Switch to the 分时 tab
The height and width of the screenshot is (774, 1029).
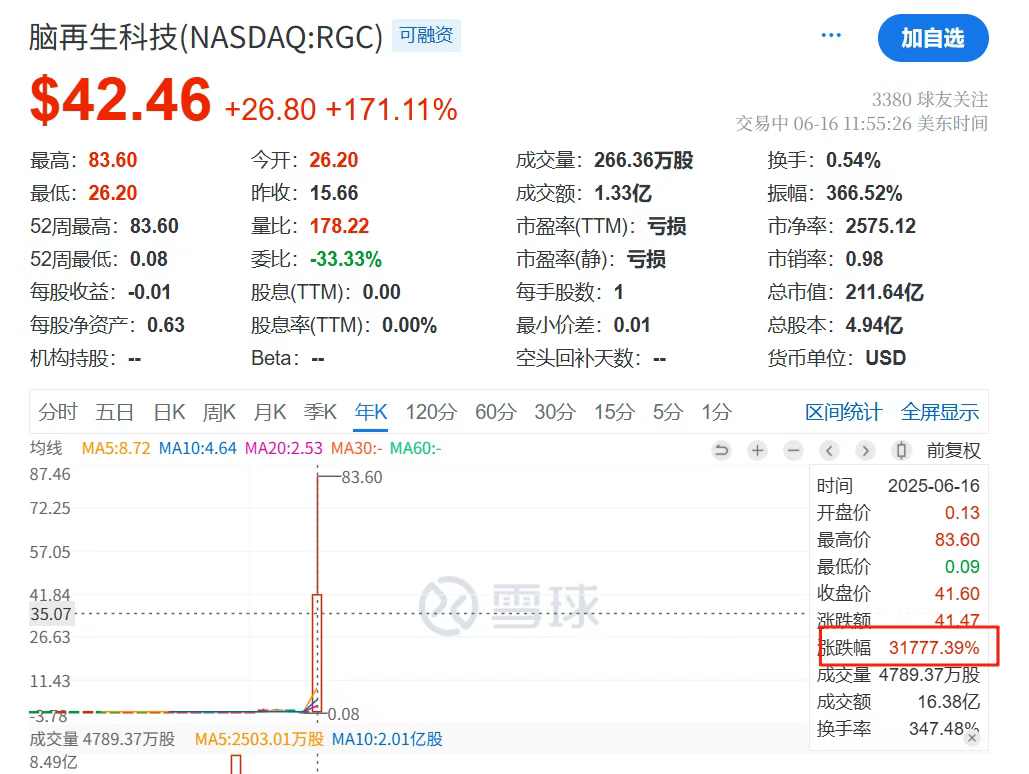click(58, 412)
